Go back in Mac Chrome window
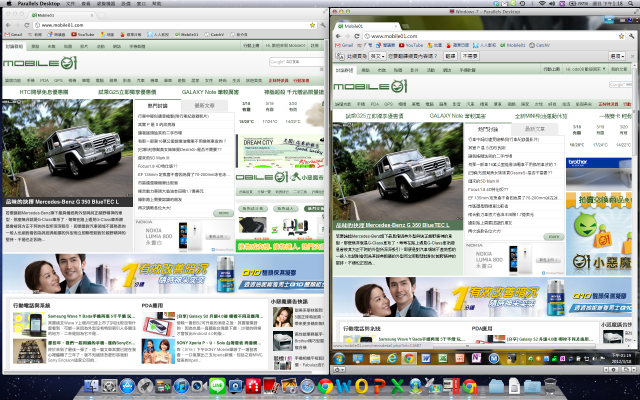Image resolution: width=640 pixels, height=400 pixels. click(x=8, y=25)
